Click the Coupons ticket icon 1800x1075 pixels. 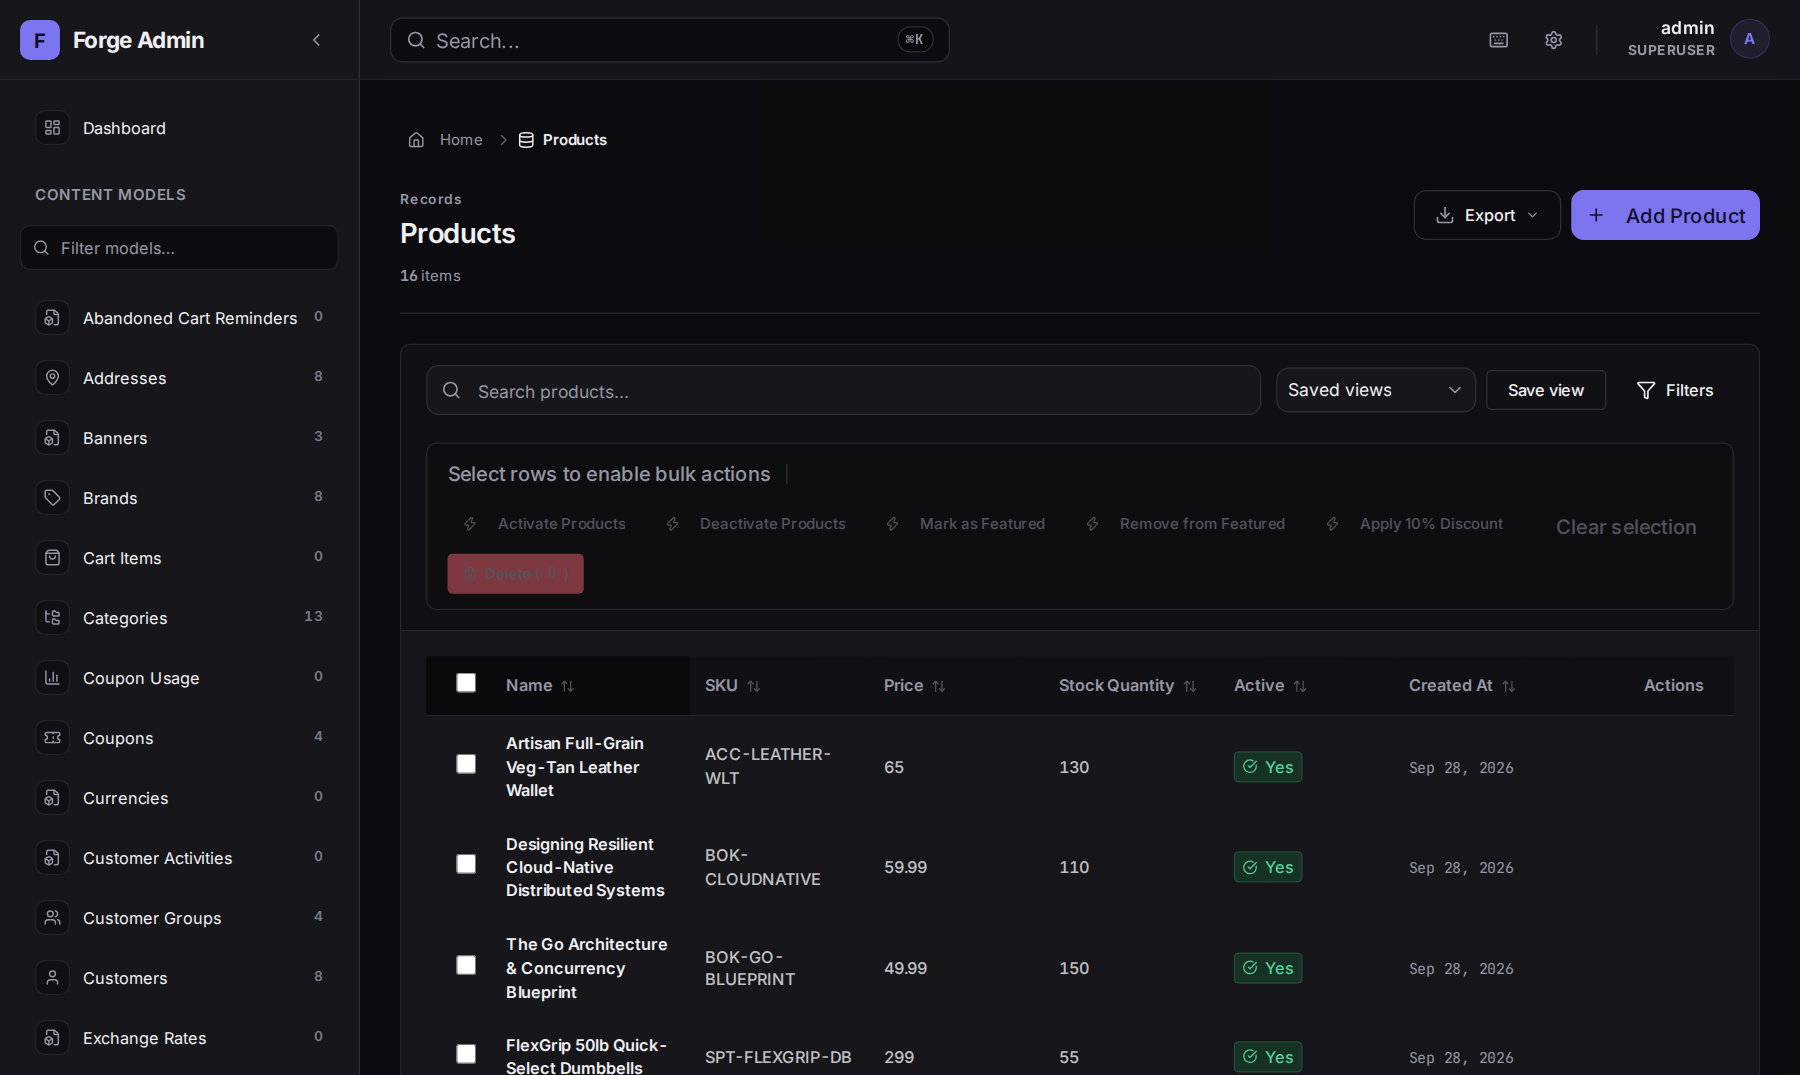click(x=53, y=738)
